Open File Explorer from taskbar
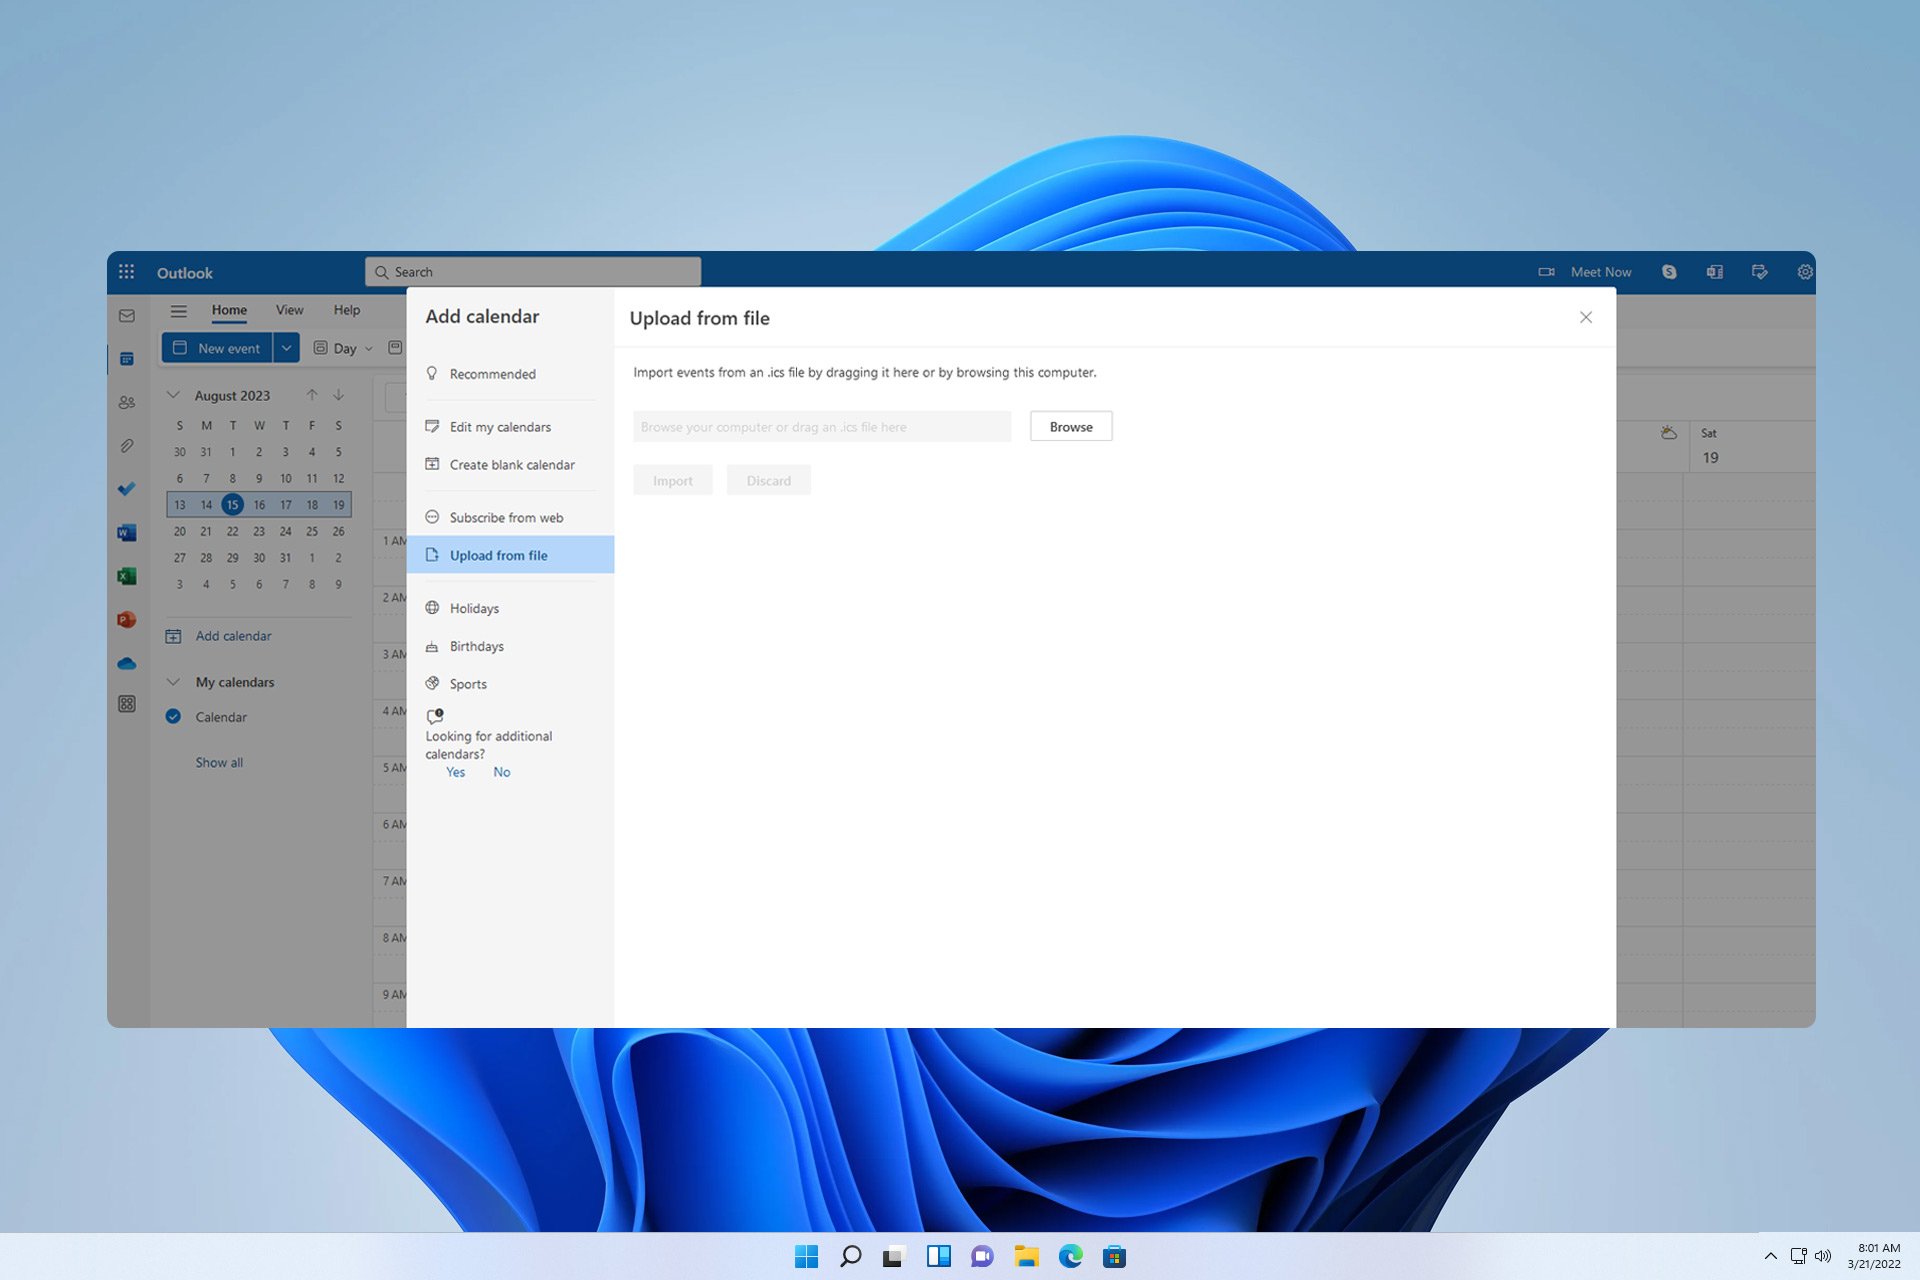The width and height of the screenshot is (1920, 1280). pos(1026,1257)
